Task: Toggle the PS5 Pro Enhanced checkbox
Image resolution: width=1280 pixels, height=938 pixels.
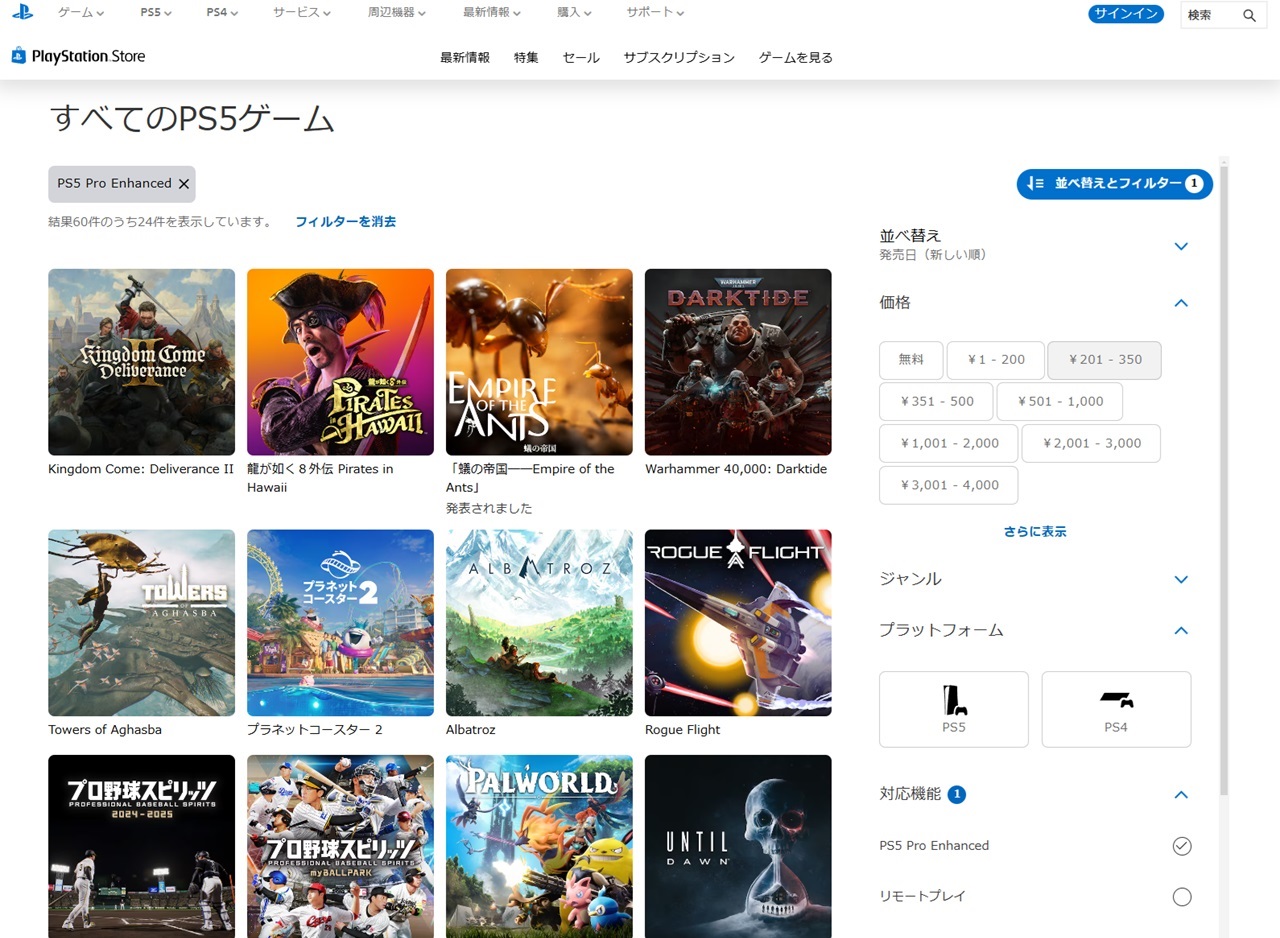Action: [x=1182, y=846]
